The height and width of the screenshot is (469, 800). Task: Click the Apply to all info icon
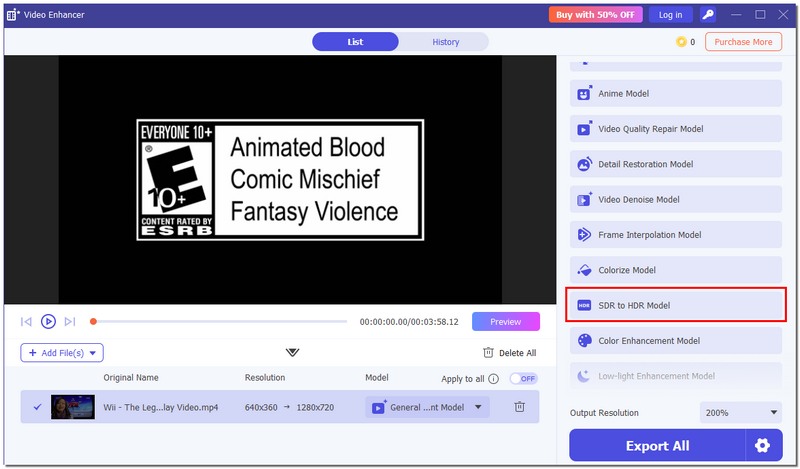(494, 379)
